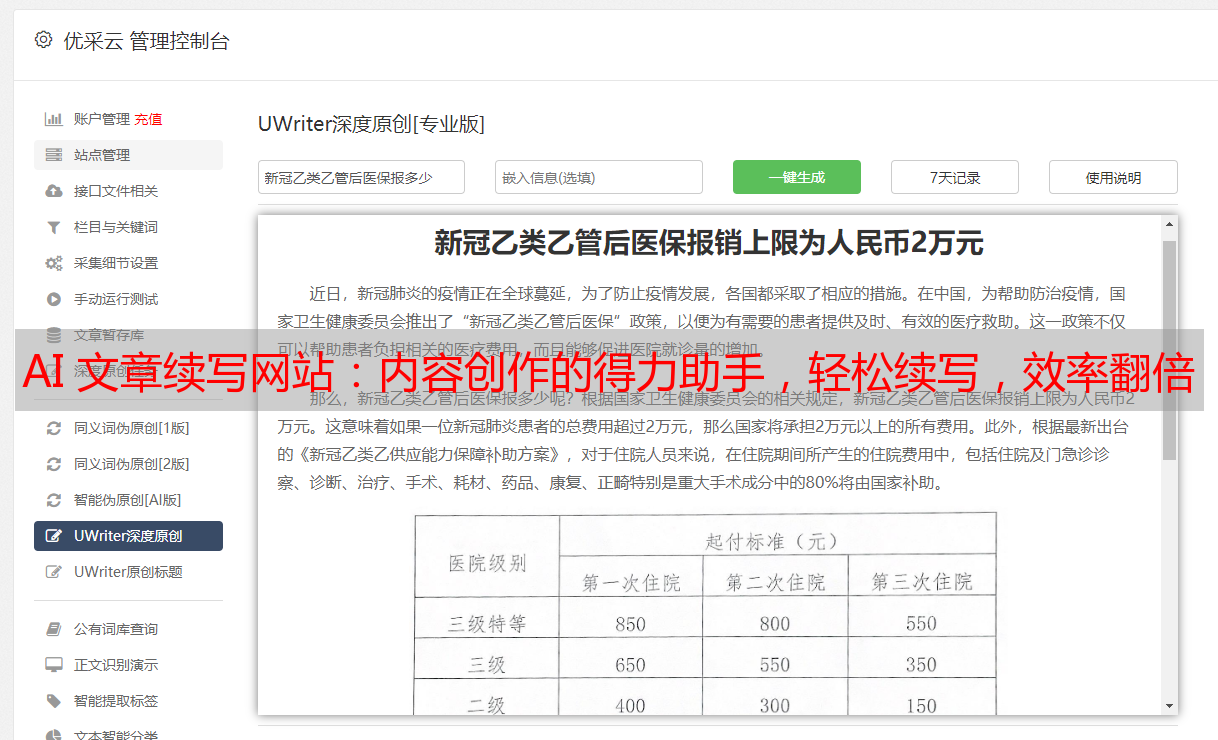Click the 使用说明 button

click(x=1112, y=177)
